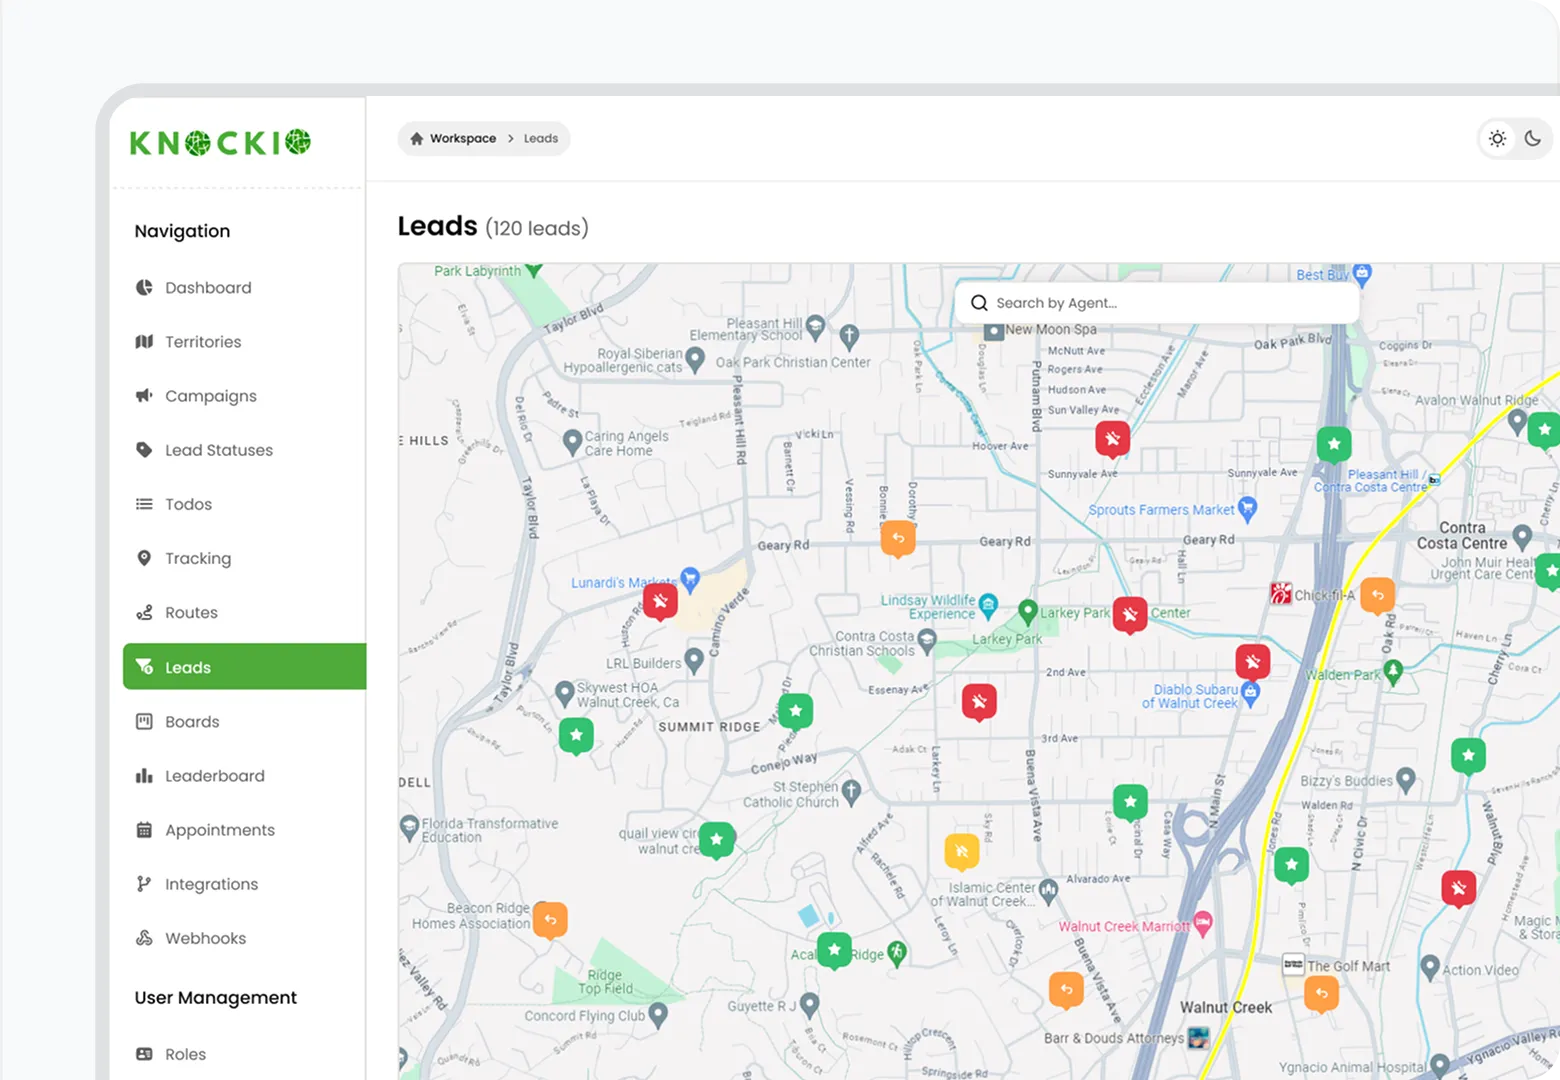The width and height of the screenshot is (1560, 1080).
Task: Open the red lead marker above Diablo Subaru
Action: (1253, 661)
